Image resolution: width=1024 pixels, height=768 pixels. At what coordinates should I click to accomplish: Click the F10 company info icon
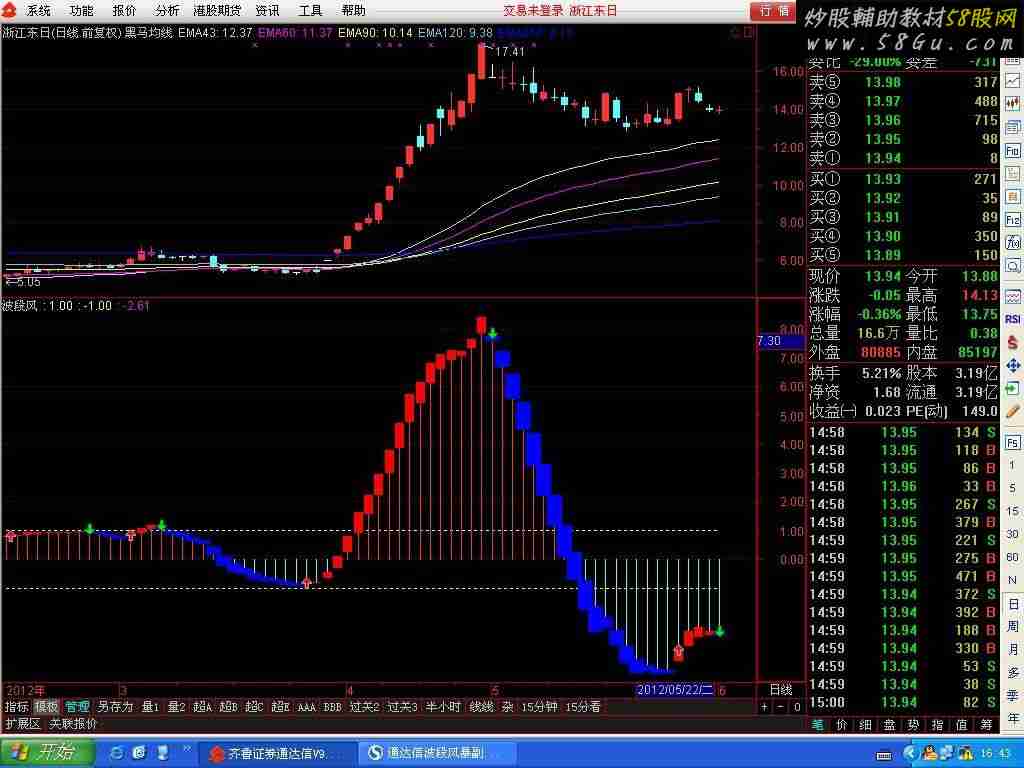pyautogui.click(x=1013, y=150)
